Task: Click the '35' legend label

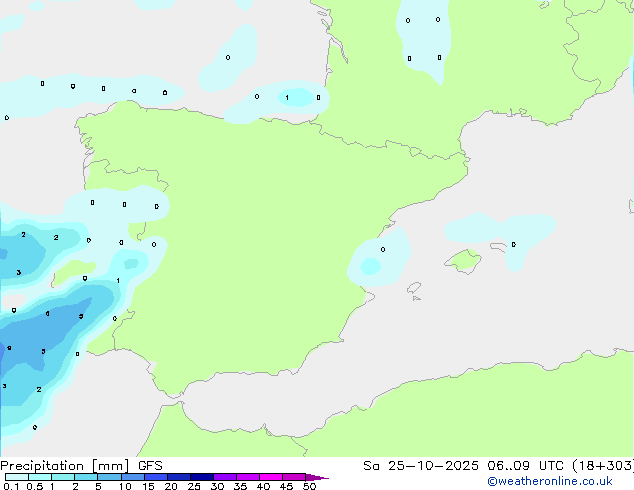Action: (240, 486)
